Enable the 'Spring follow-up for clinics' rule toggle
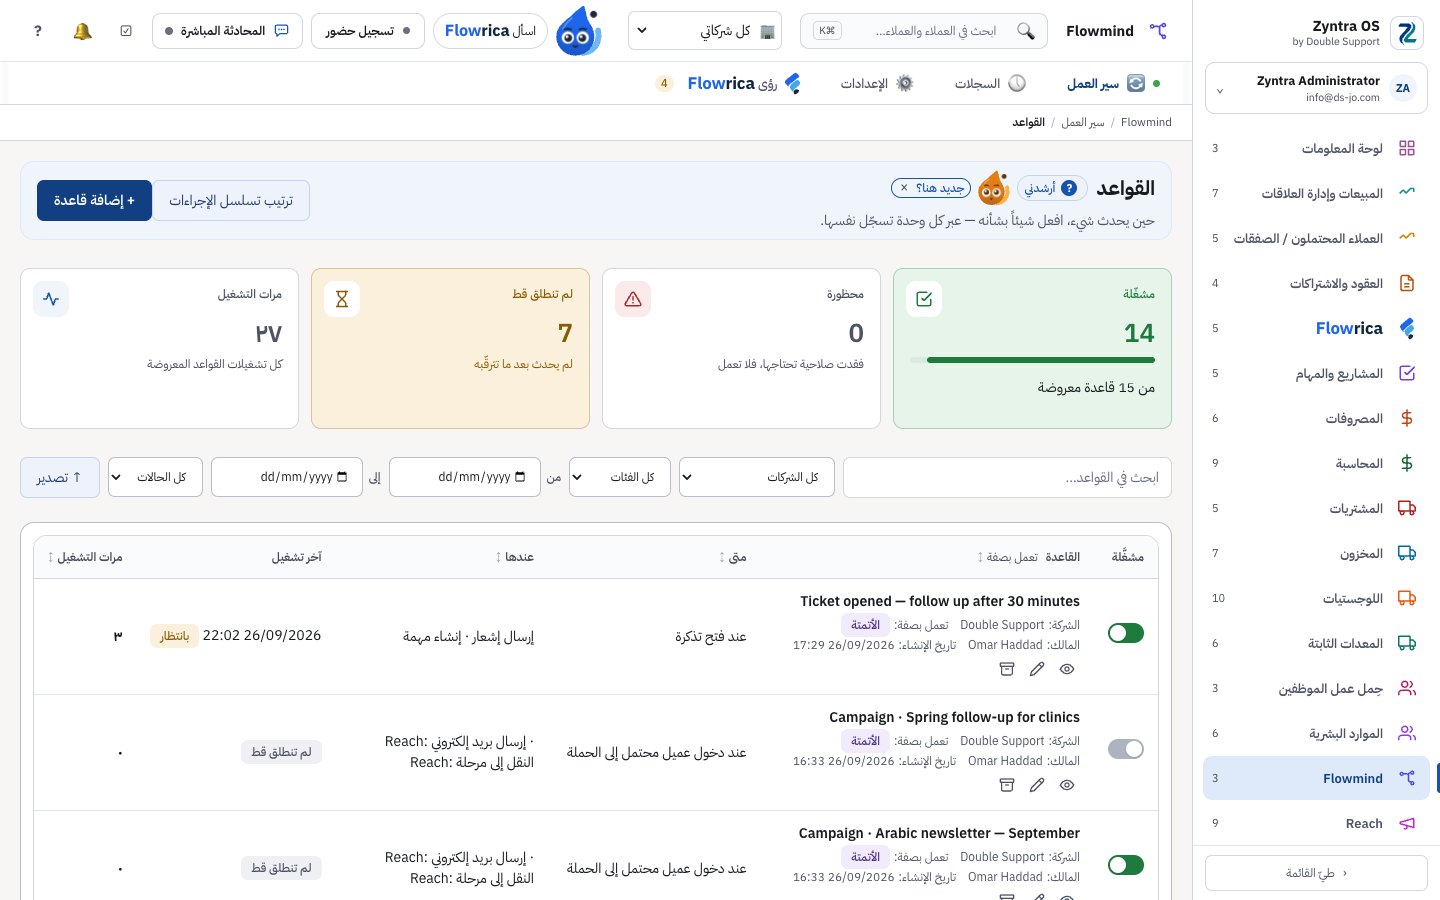1440x900 pixels. click(1126, 749)
